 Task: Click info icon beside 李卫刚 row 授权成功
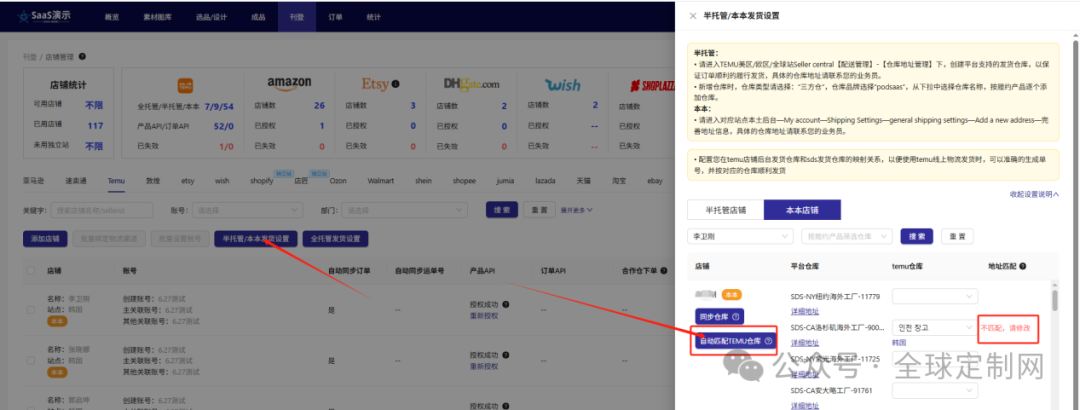[x=506, y=305]
